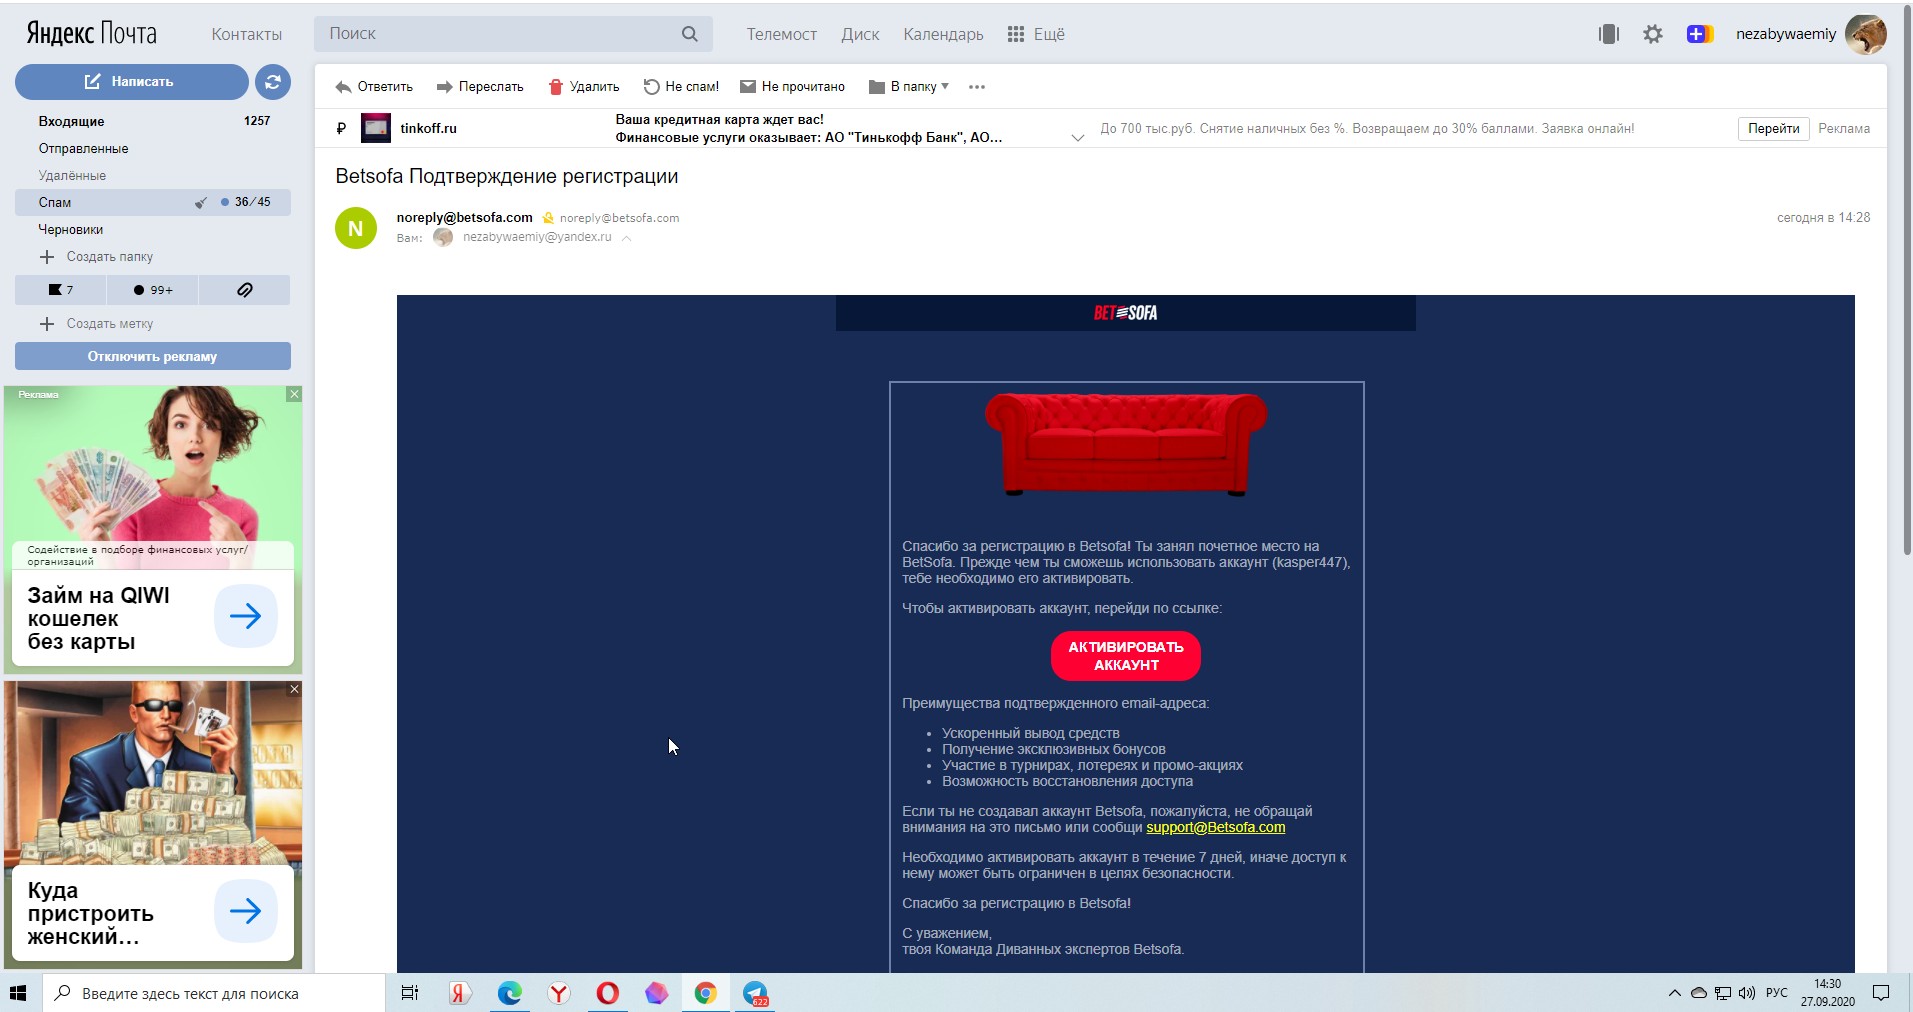
Task: Open the nezabywaemiy account menu
Action: coord(1786,34)
